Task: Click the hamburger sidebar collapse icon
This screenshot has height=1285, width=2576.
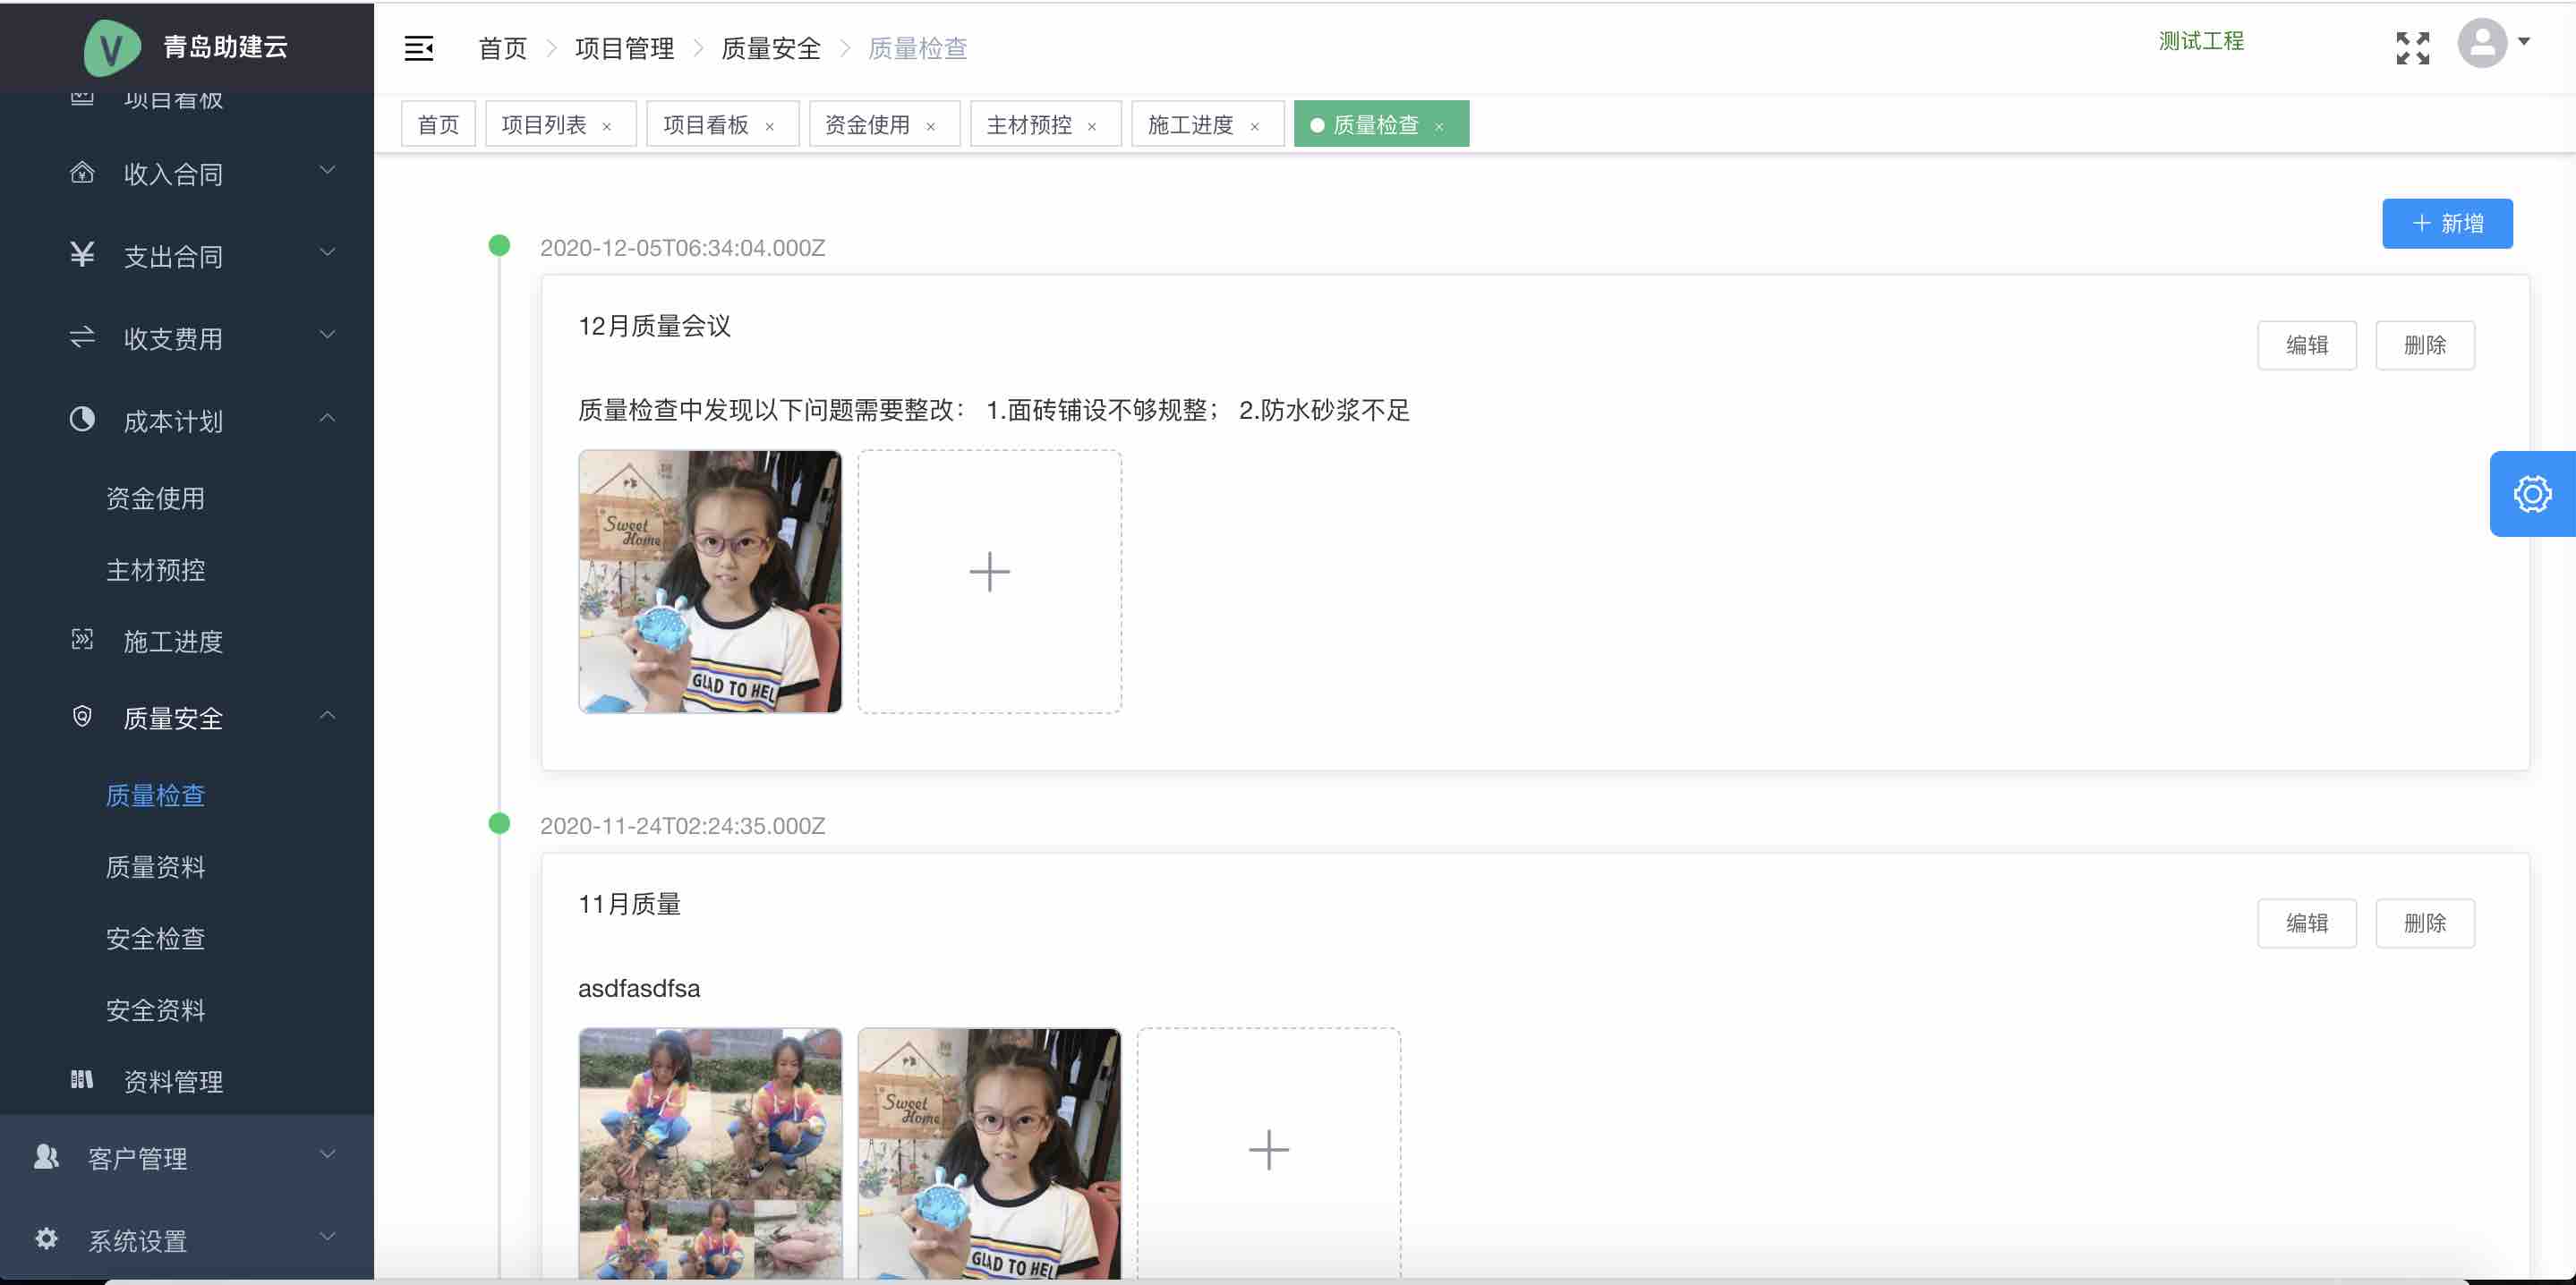Action: tap(418, 48)
